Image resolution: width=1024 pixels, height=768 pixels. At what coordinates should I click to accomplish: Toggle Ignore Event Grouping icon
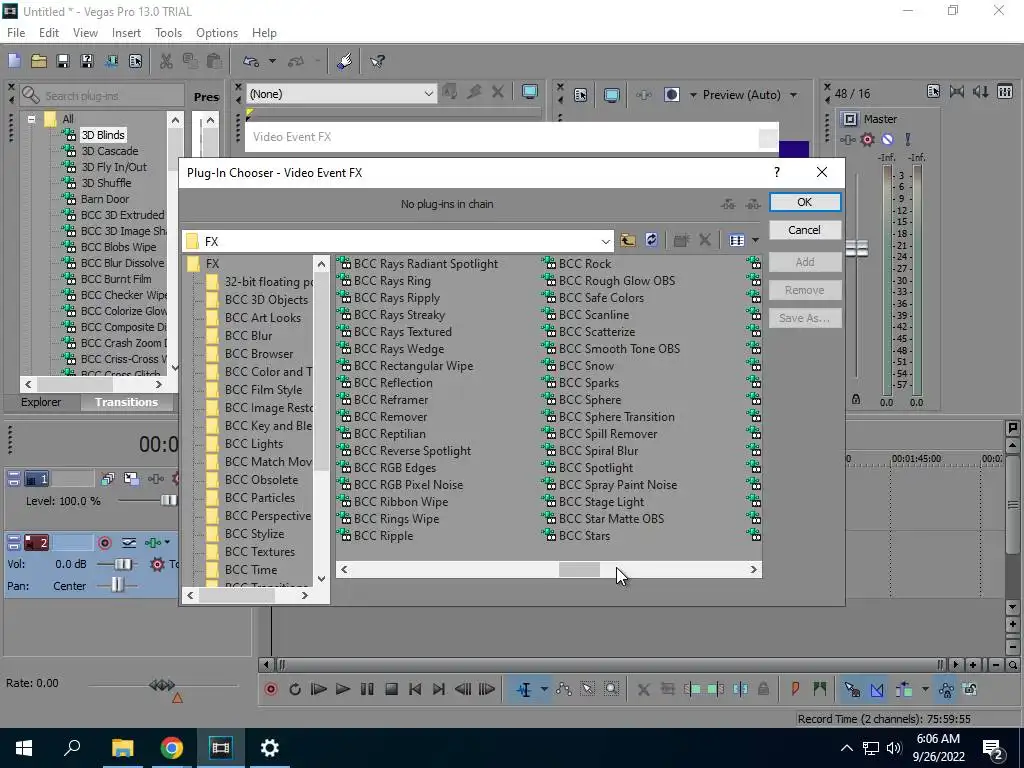(970, 690)
